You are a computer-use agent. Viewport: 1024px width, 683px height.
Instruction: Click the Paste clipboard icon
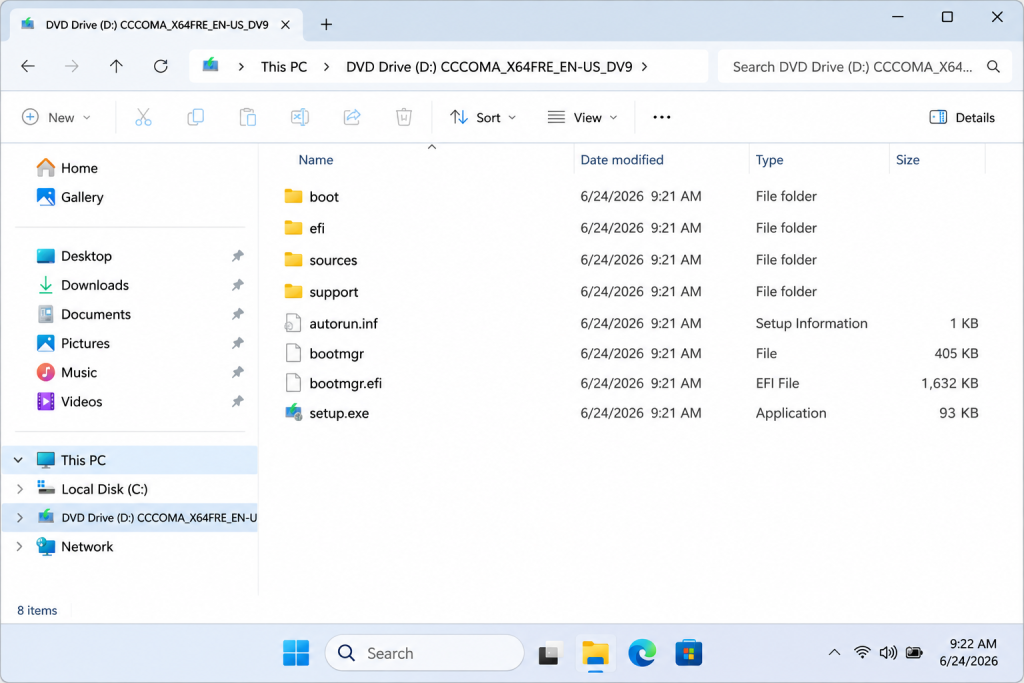coord(248,118)
